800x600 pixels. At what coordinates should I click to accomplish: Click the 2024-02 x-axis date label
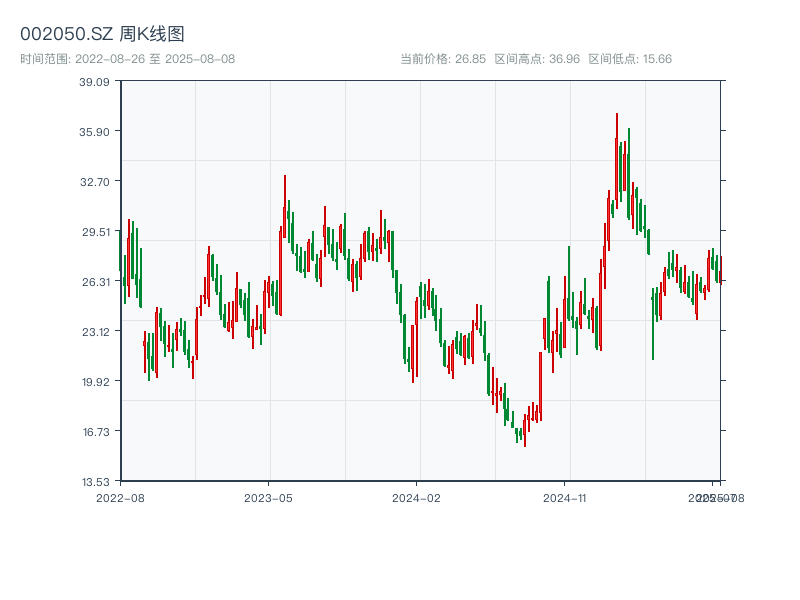click(416, 497)
